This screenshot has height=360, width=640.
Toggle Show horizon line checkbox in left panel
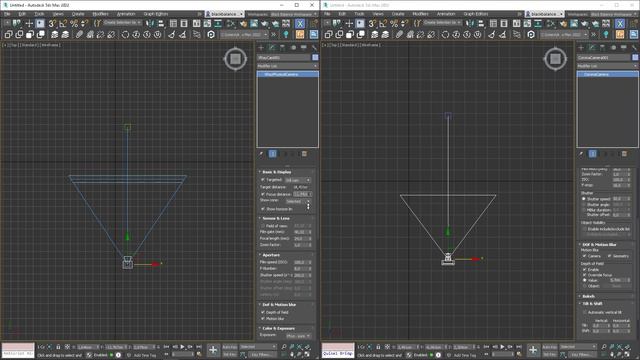[x=263, y=209]
